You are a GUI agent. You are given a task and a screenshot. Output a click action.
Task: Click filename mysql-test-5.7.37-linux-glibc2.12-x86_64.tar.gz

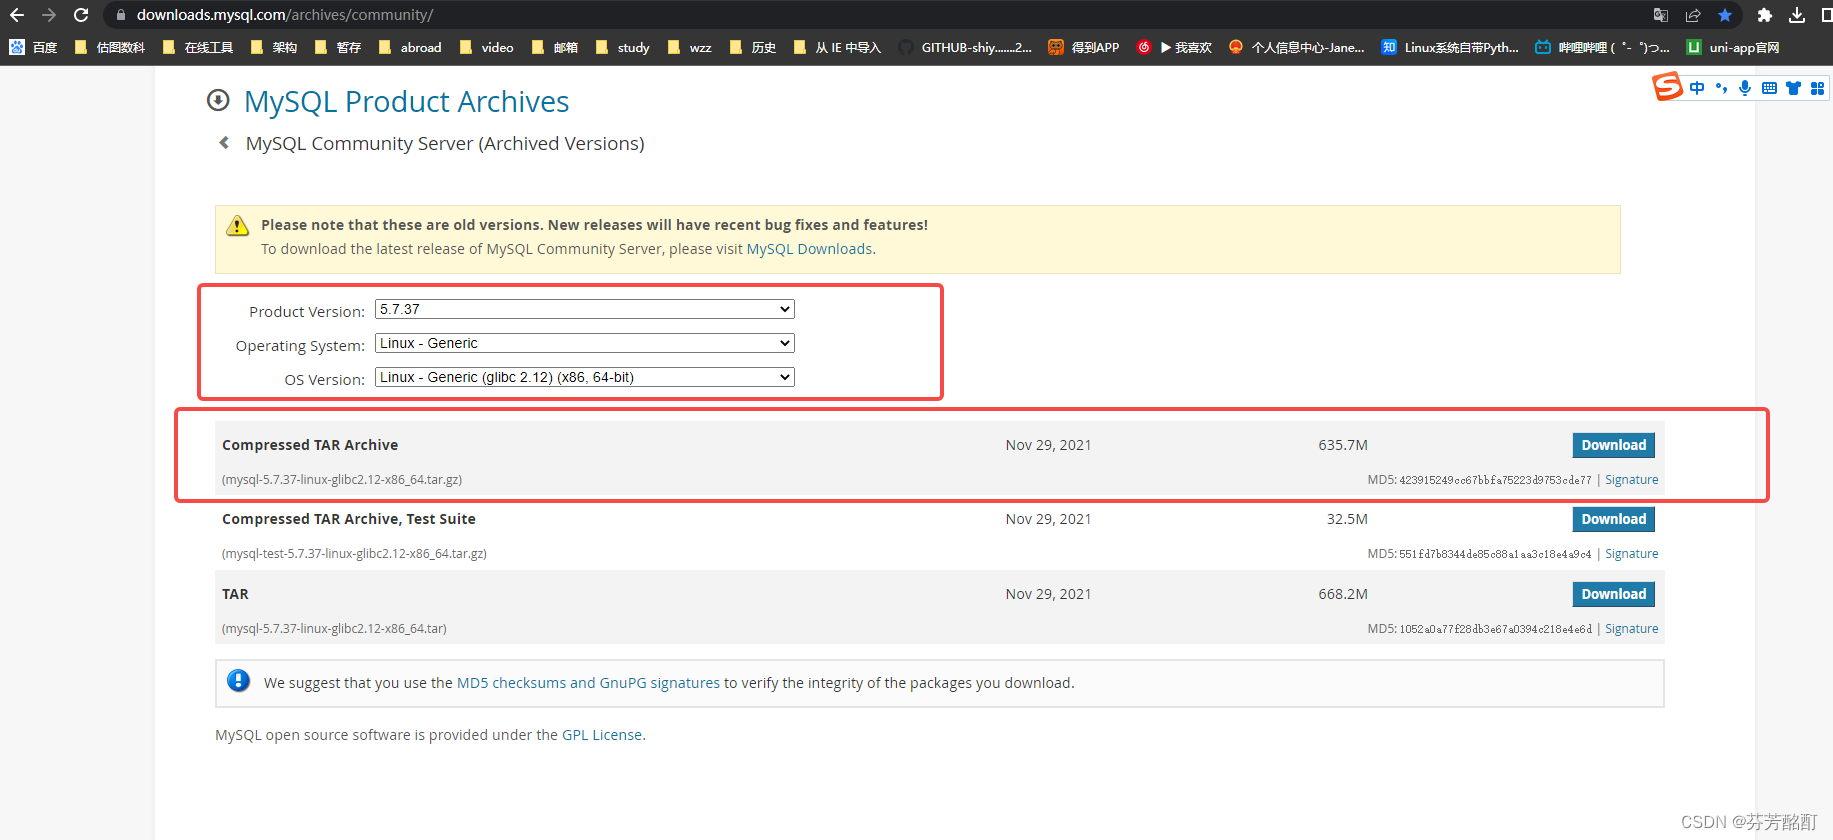pyautogui.click(x=354, y=554)
